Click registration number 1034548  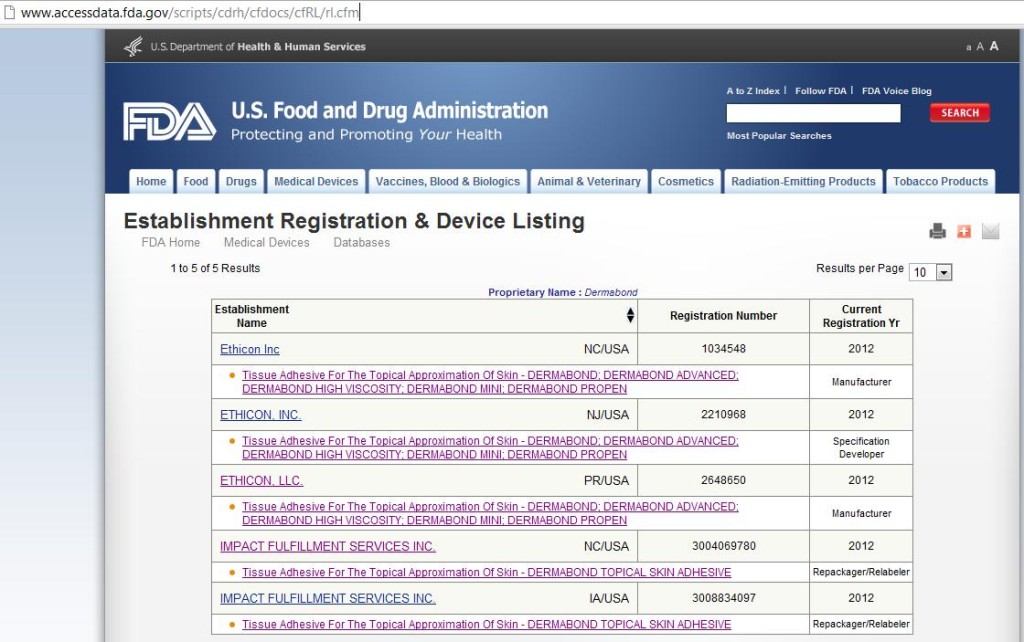(x=724, y=349)
